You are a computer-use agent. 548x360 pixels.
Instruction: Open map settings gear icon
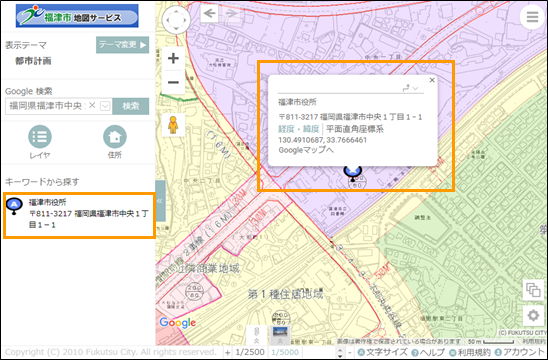[533, 316]
